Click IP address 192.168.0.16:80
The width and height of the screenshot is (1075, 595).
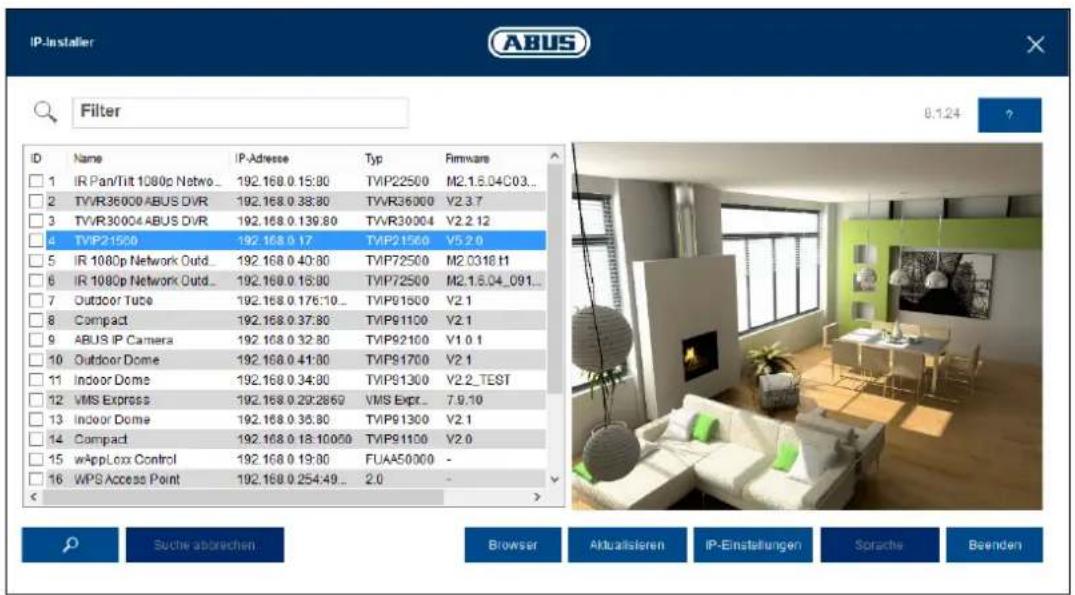pos(283,280)
